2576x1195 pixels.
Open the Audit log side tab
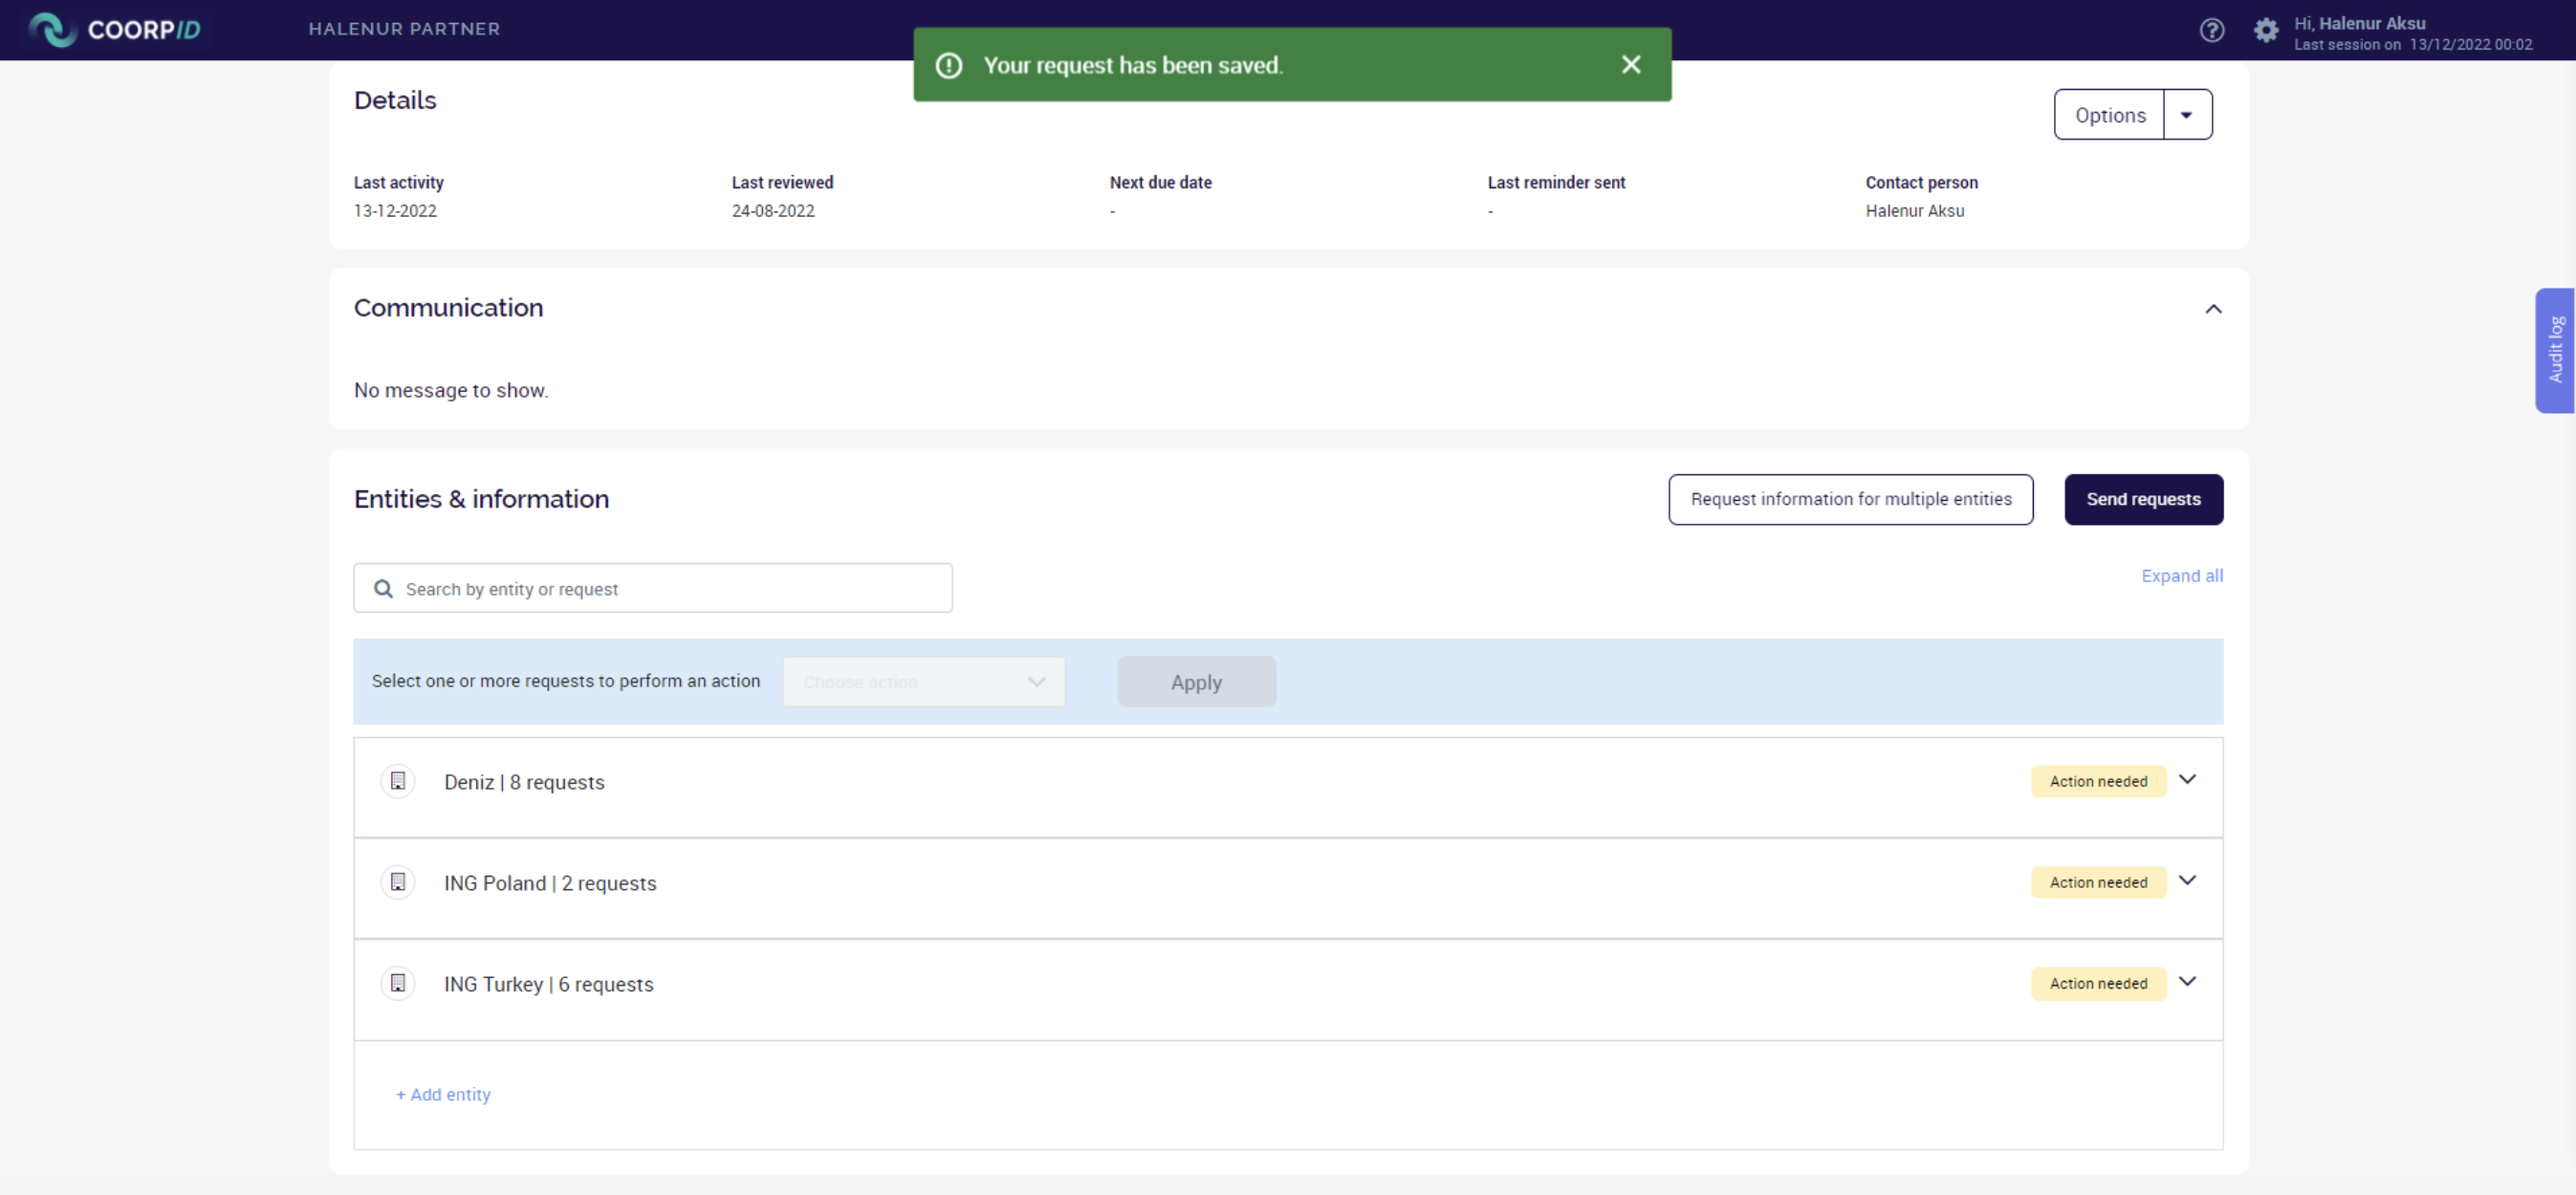click(x=2554, y=350)
